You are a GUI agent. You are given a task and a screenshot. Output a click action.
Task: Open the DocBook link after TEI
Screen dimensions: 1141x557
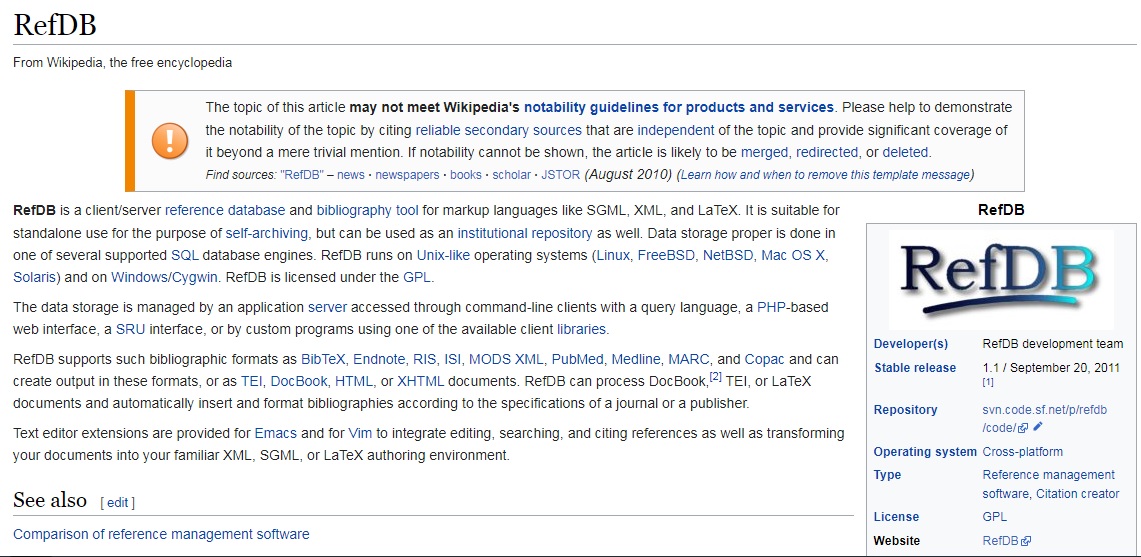(300, 382)
